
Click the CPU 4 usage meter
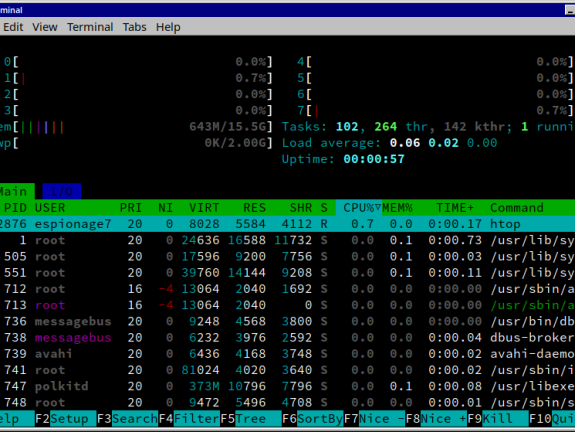coord(435,62)
